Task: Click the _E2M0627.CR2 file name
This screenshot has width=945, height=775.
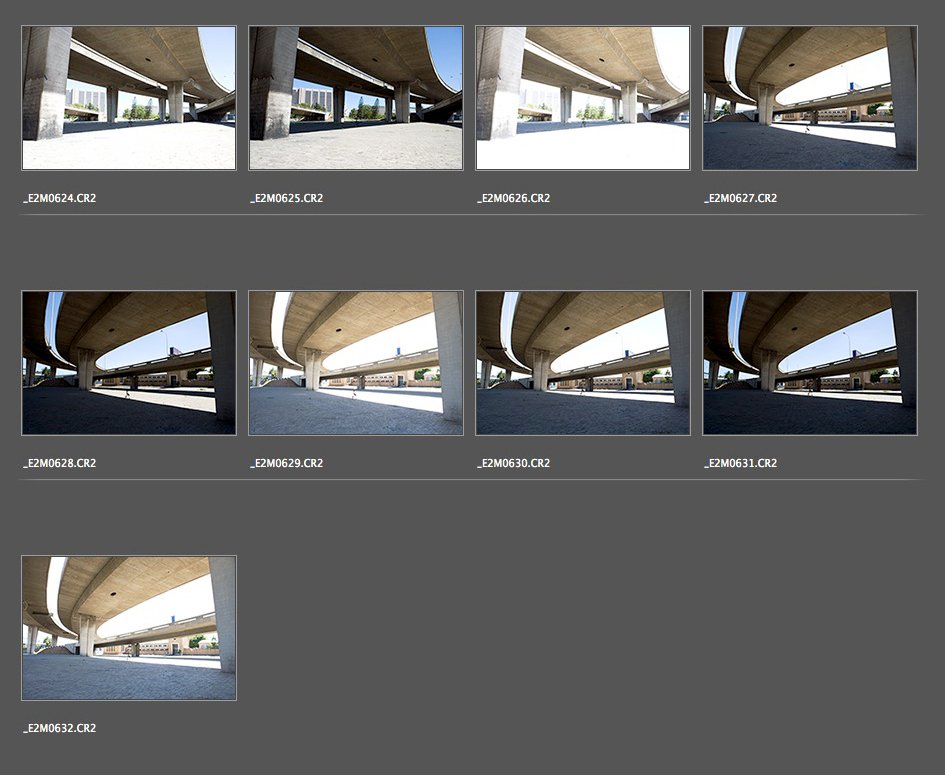Action: pyautogui.click(x=741, y=198)
